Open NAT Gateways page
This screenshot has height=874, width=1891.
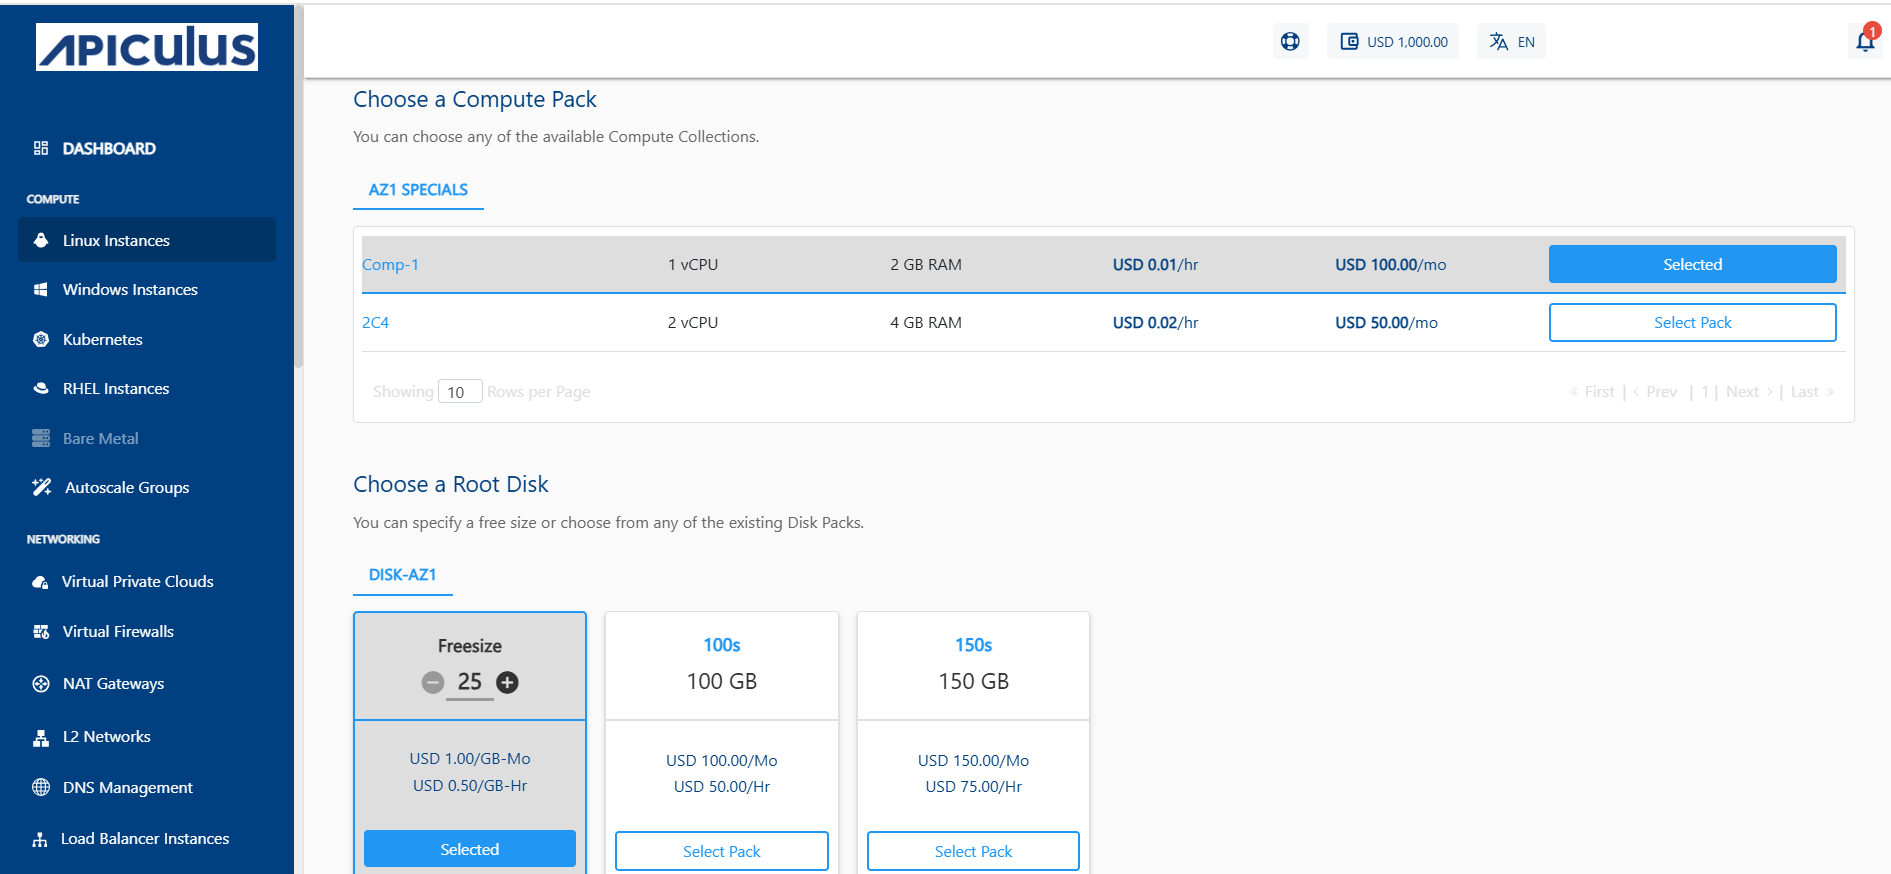[x=113, y=683]
